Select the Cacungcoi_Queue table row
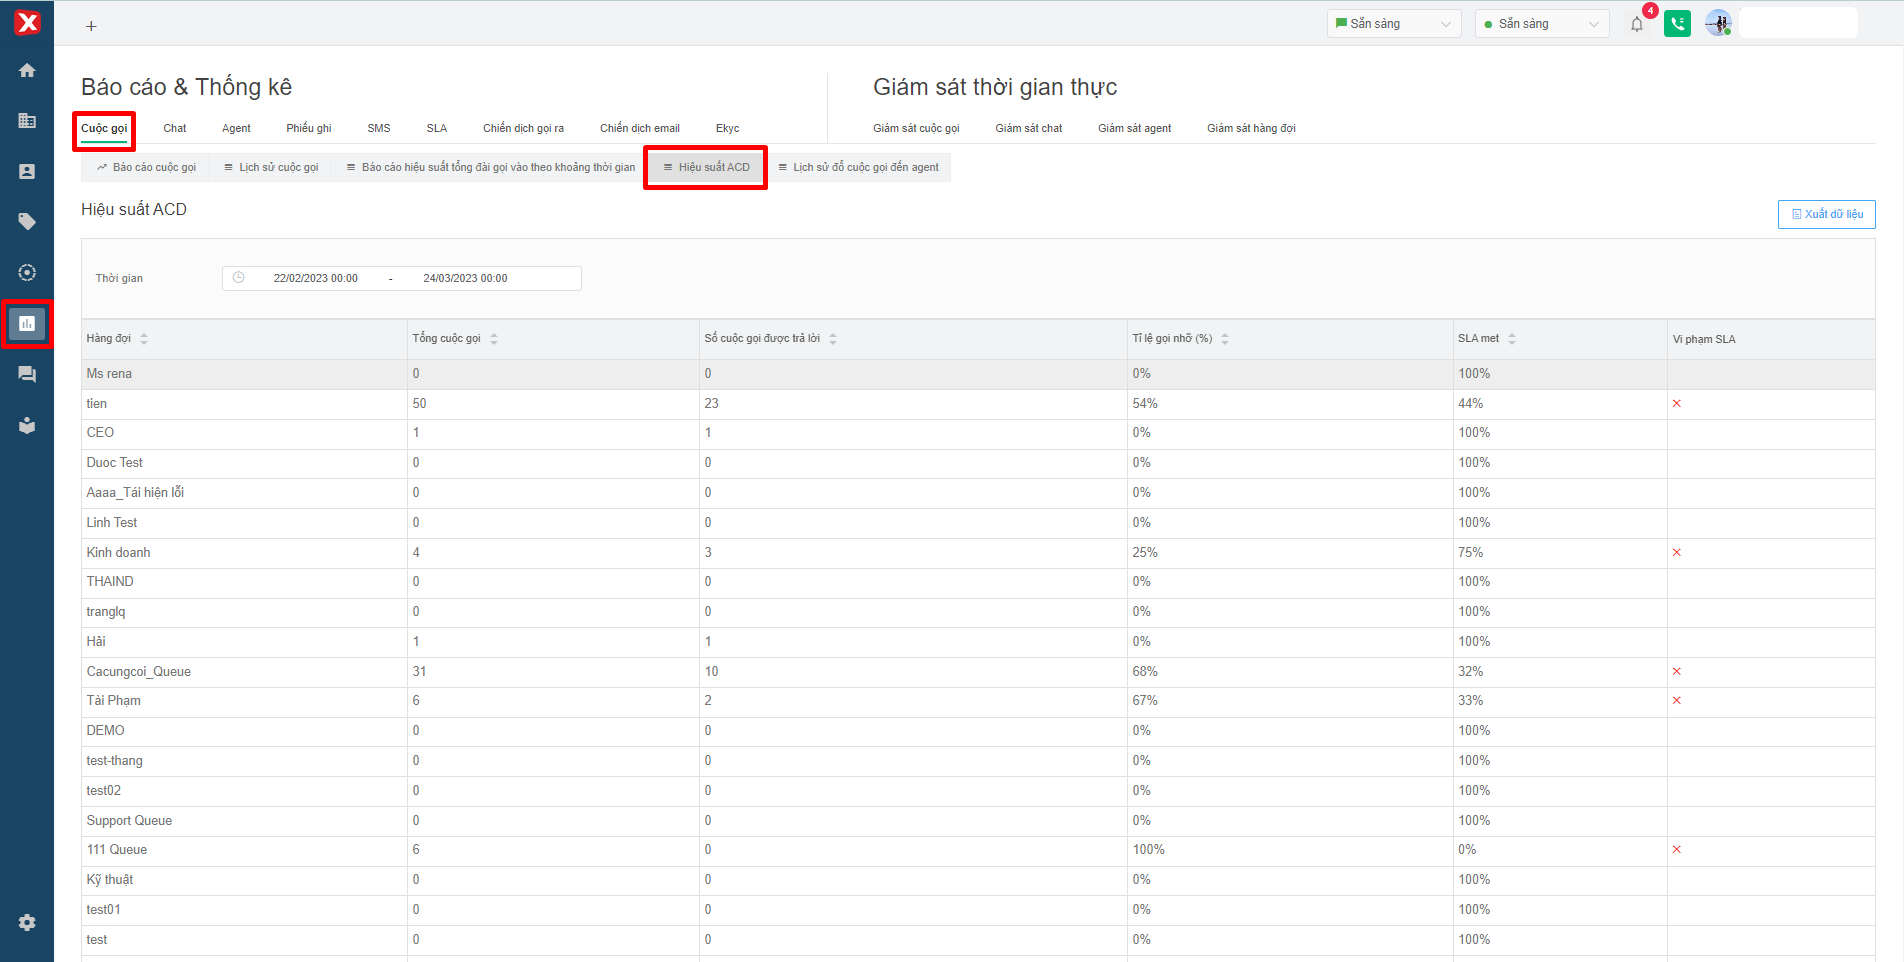1904x962 pixels. 139,672
